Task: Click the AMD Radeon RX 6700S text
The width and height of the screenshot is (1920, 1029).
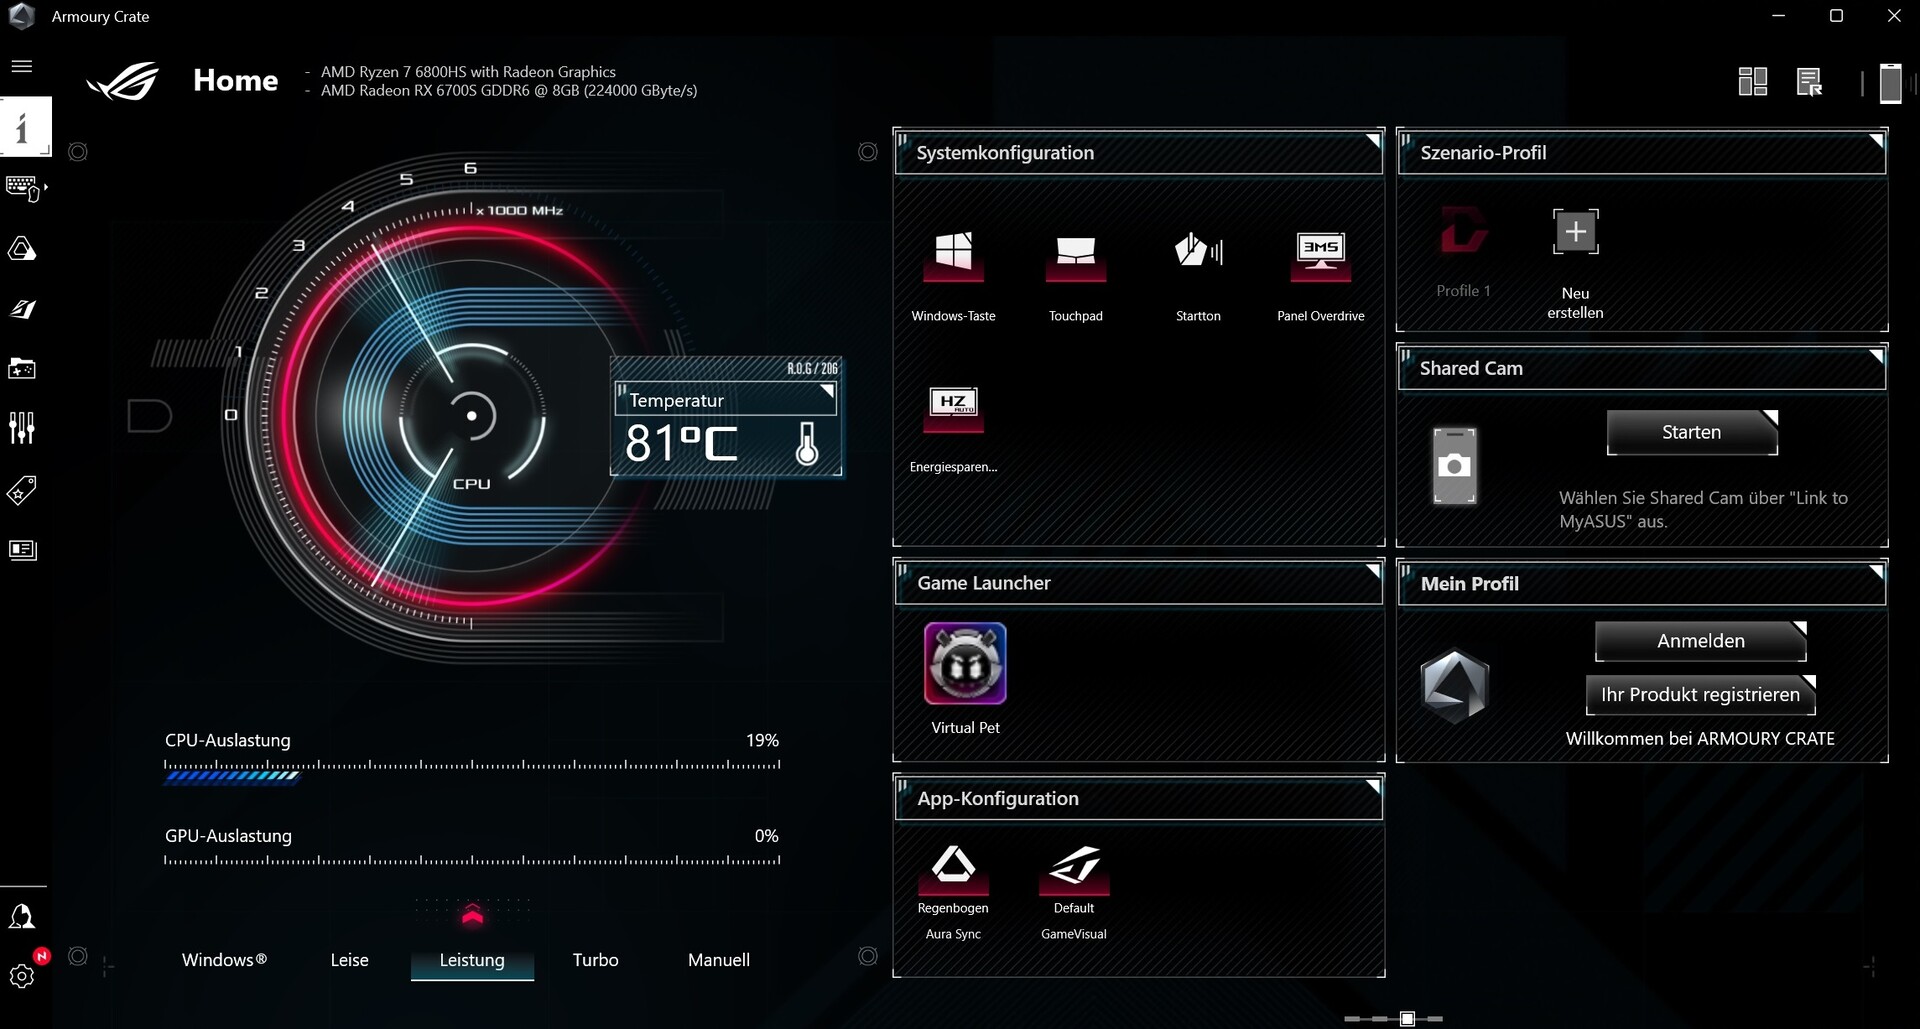Action: point(509,90)
